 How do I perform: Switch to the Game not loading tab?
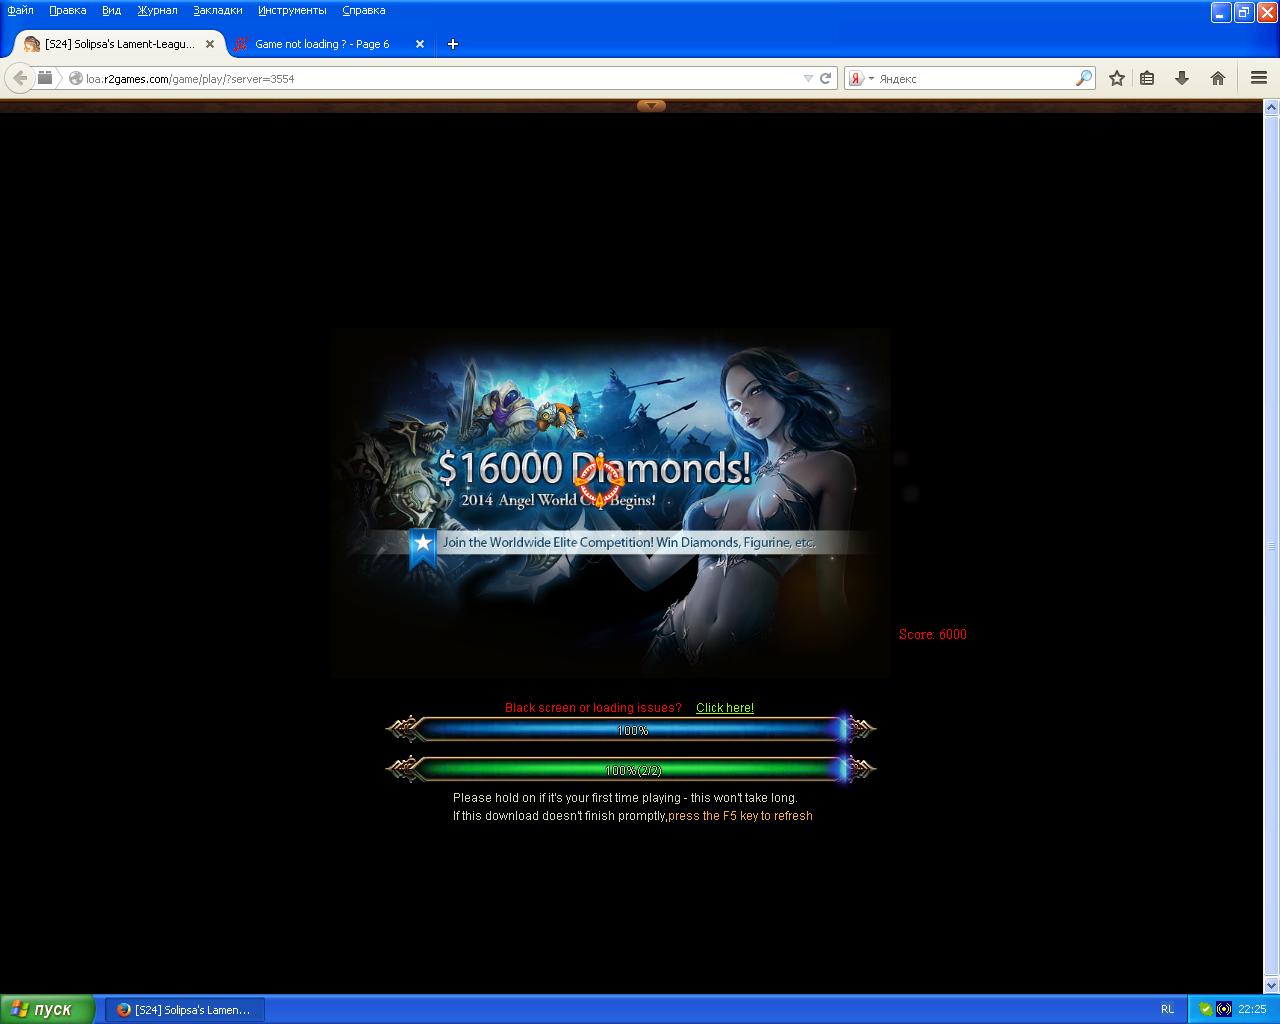coord(322,44)
